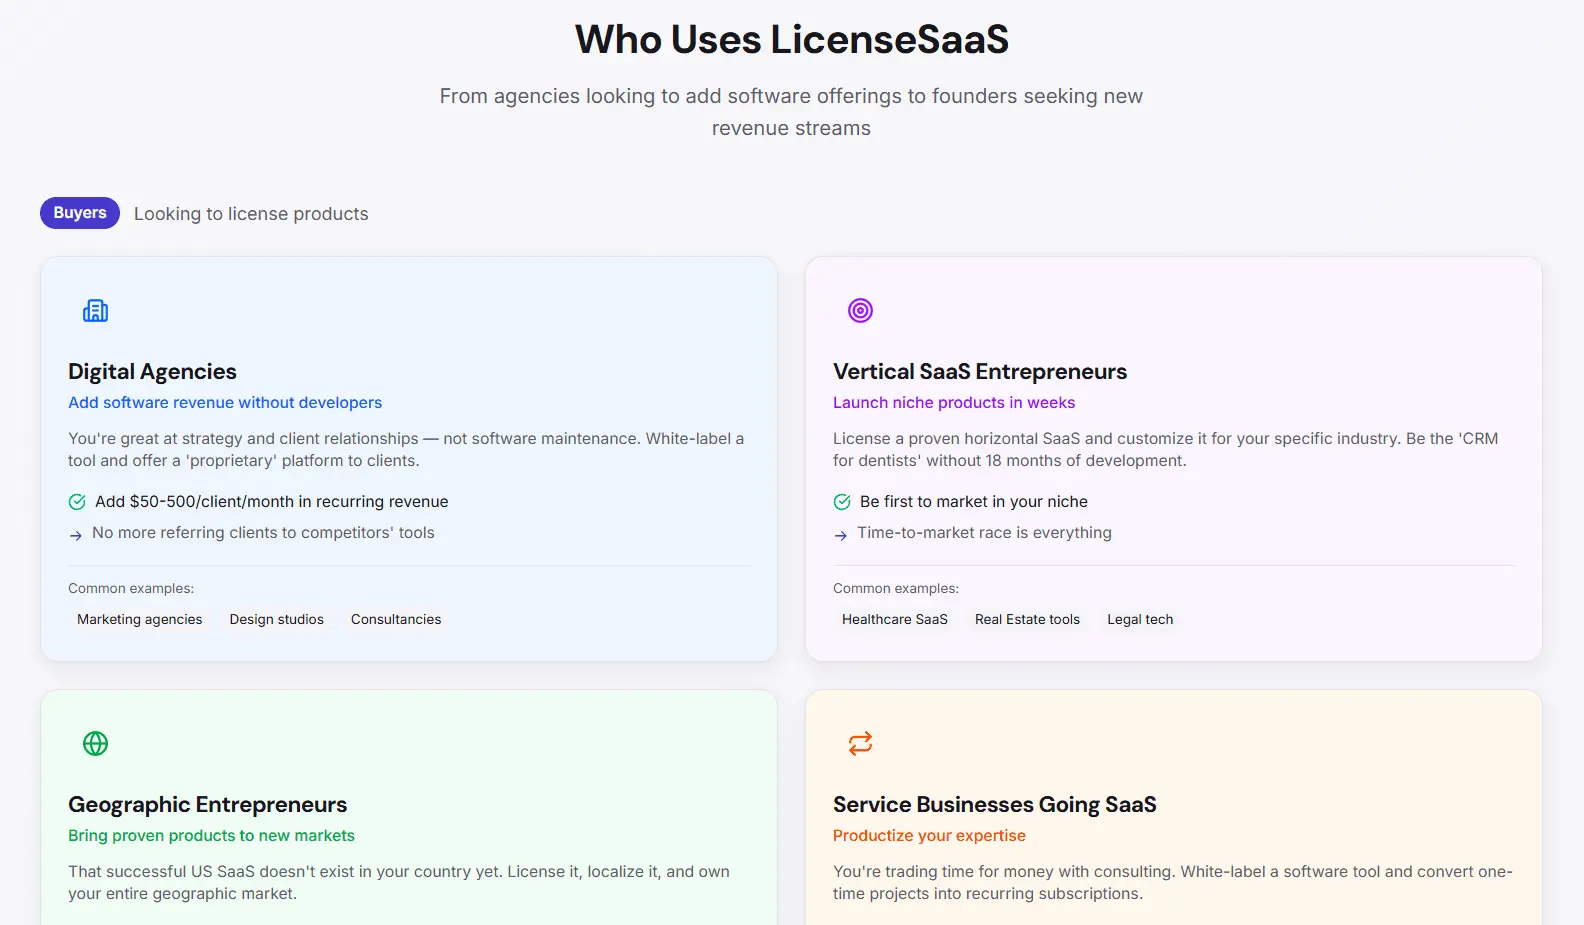The height and width of the screenshot is (925, 1584).
Task: Click 'Time-to-market race is everything' text
Action: tap(984, 533)
